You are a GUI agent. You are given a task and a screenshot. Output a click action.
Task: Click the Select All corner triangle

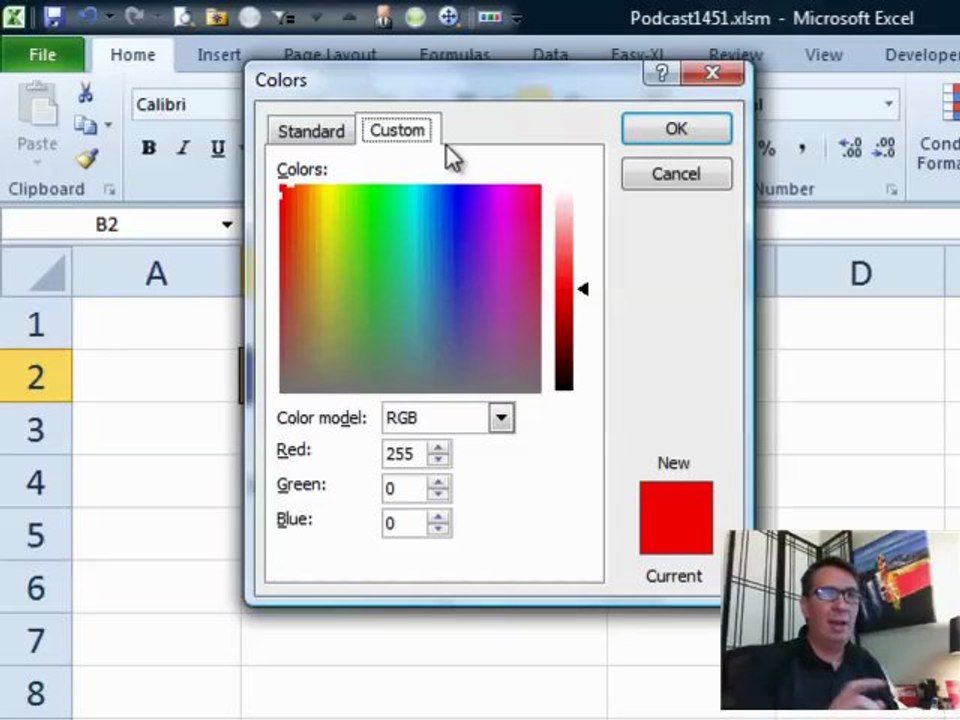point(37,272)
